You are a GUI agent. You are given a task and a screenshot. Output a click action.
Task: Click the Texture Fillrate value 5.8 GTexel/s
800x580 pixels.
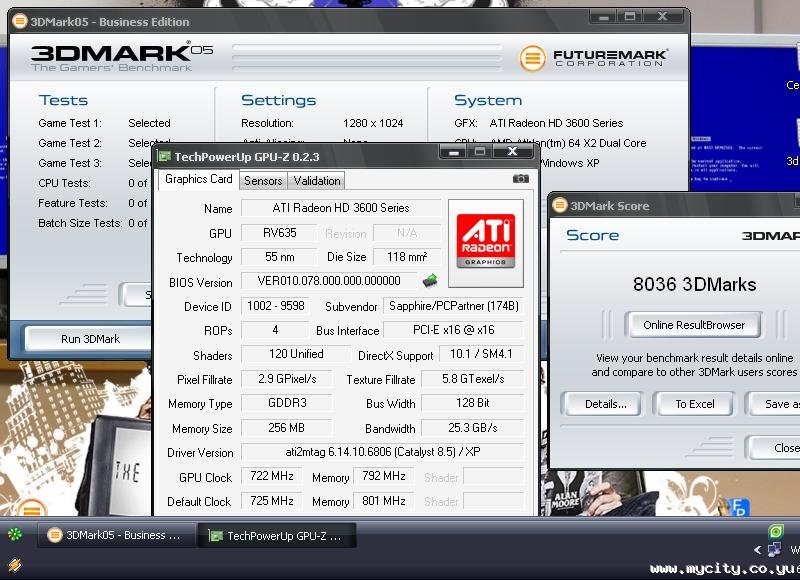click(473, 379)
